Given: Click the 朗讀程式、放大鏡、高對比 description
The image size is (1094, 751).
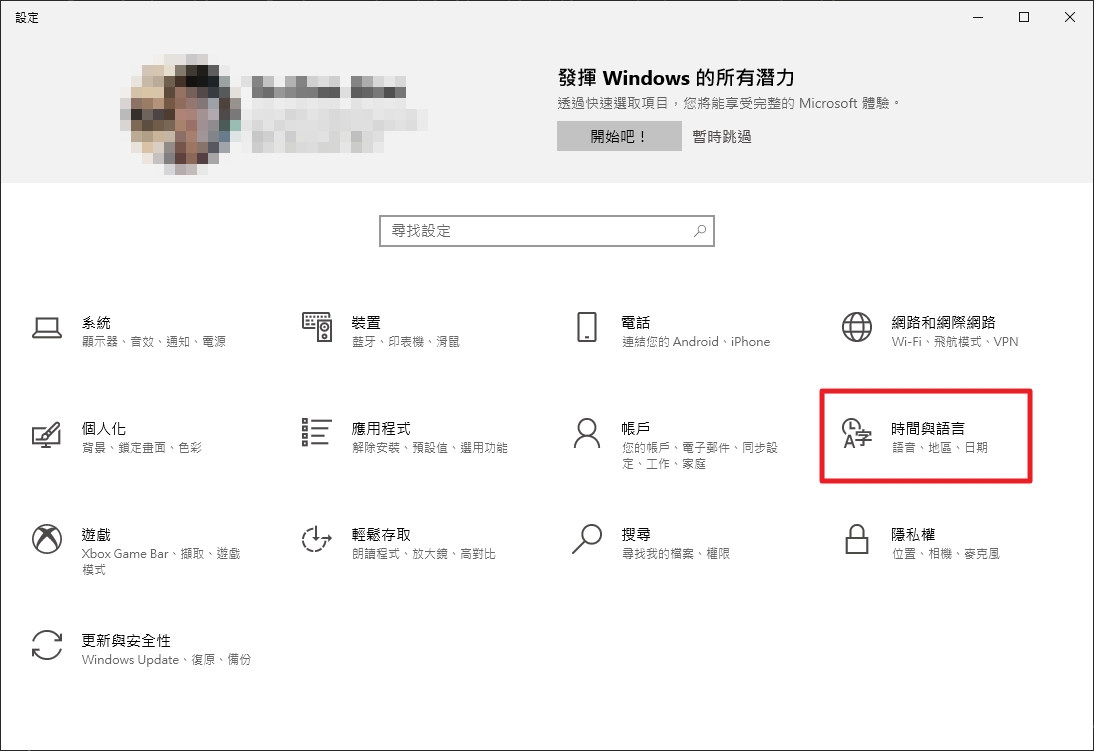Looking at the screenshot, I should pyautogui.click(x=424, y=554).
